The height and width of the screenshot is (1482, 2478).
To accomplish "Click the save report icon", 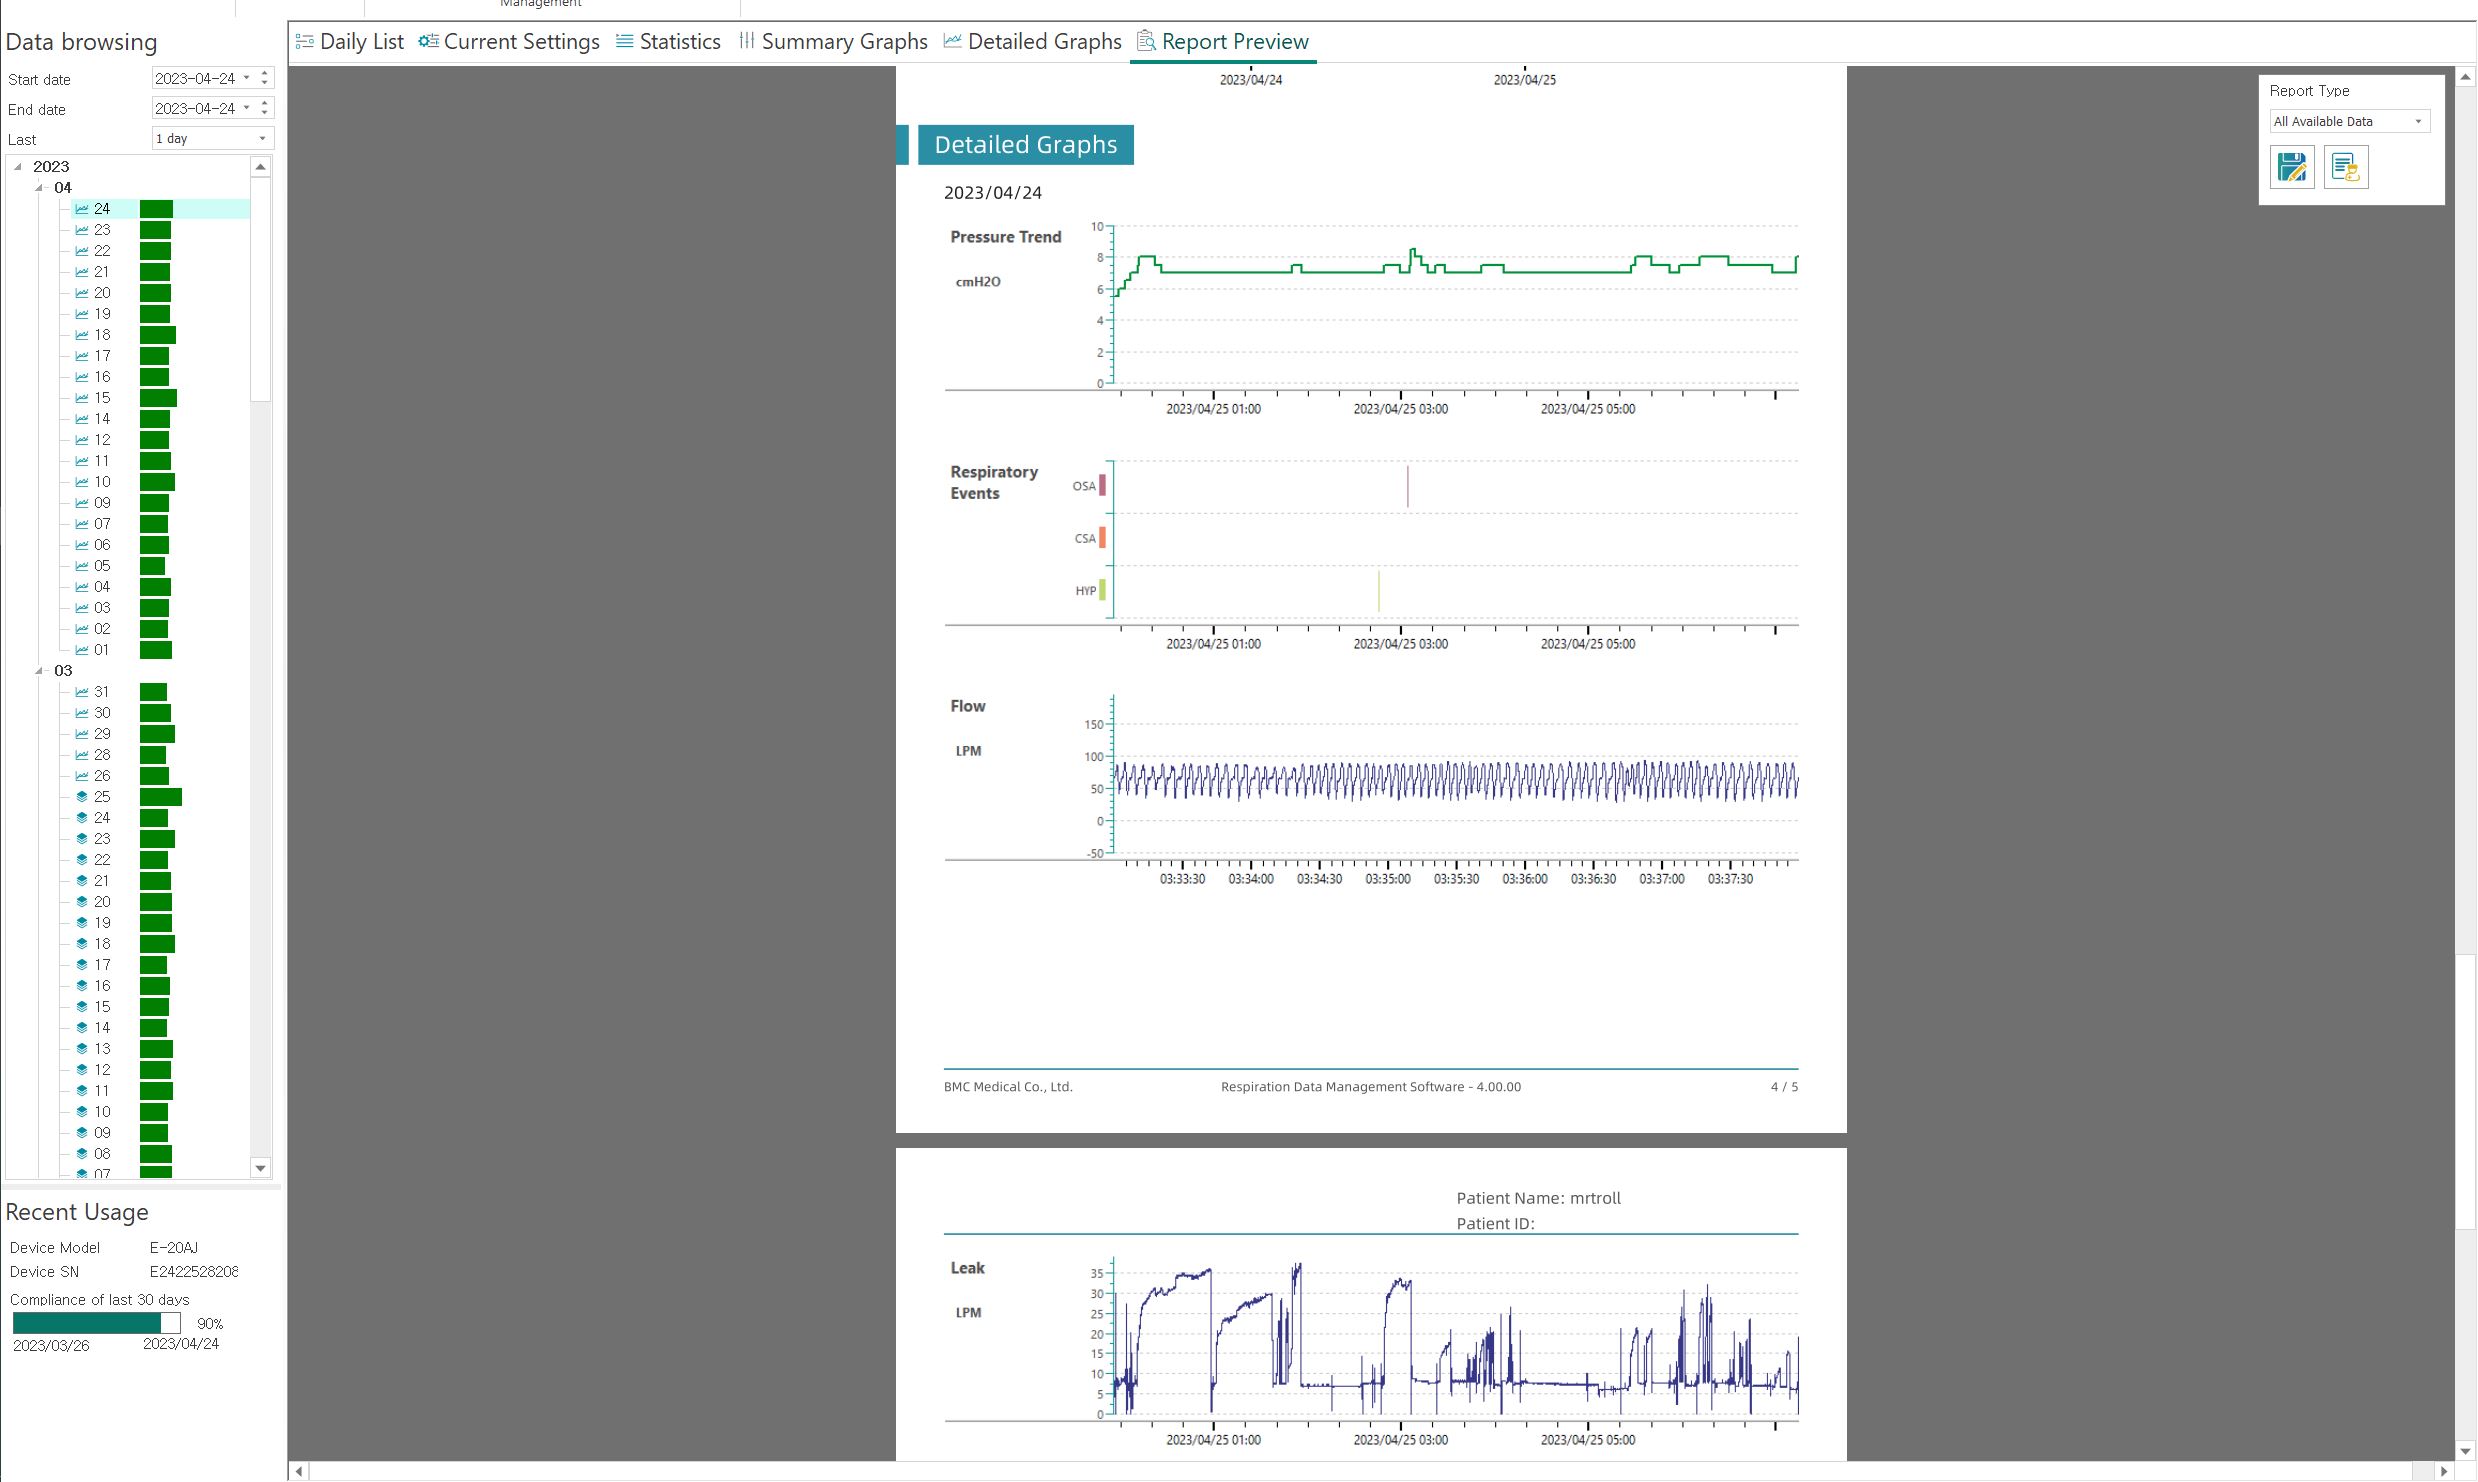I will tap(2291, 167).
